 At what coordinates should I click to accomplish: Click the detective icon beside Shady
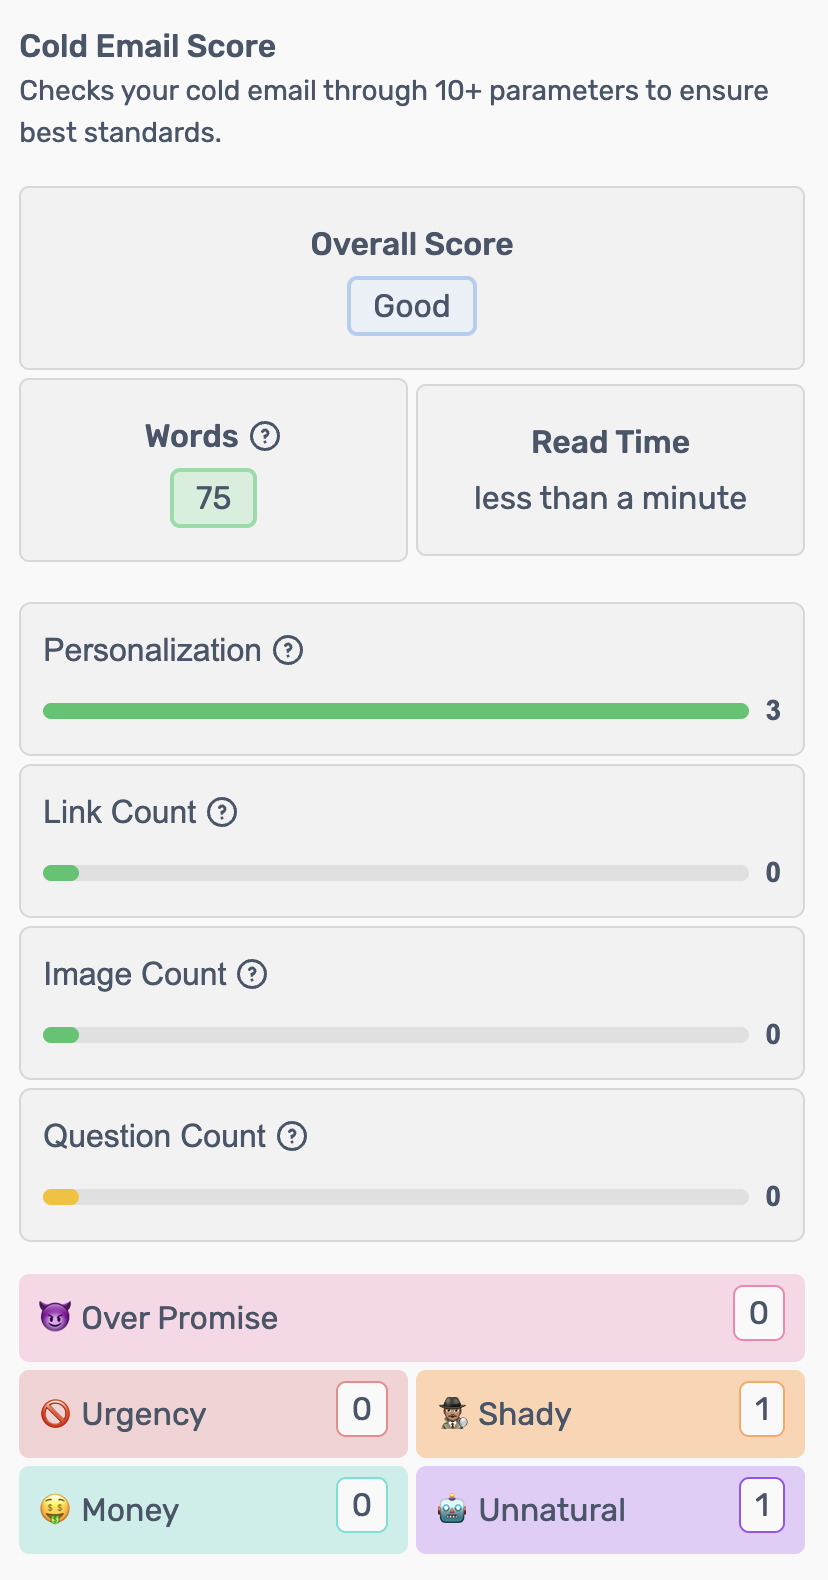(453, 1414)
